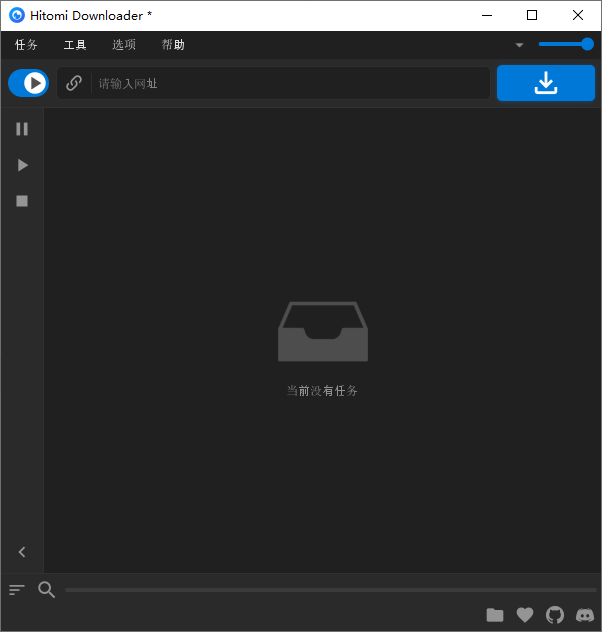Click the stop square icon in sidebar
This screenshot has width=602, height=632.
22,201
